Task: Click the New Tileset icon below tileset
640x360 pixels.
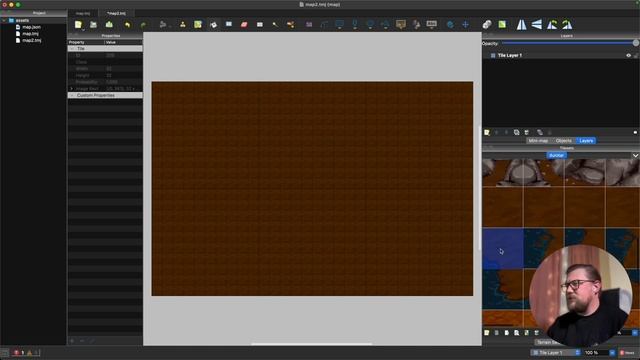Action: (x=487, y=333)
